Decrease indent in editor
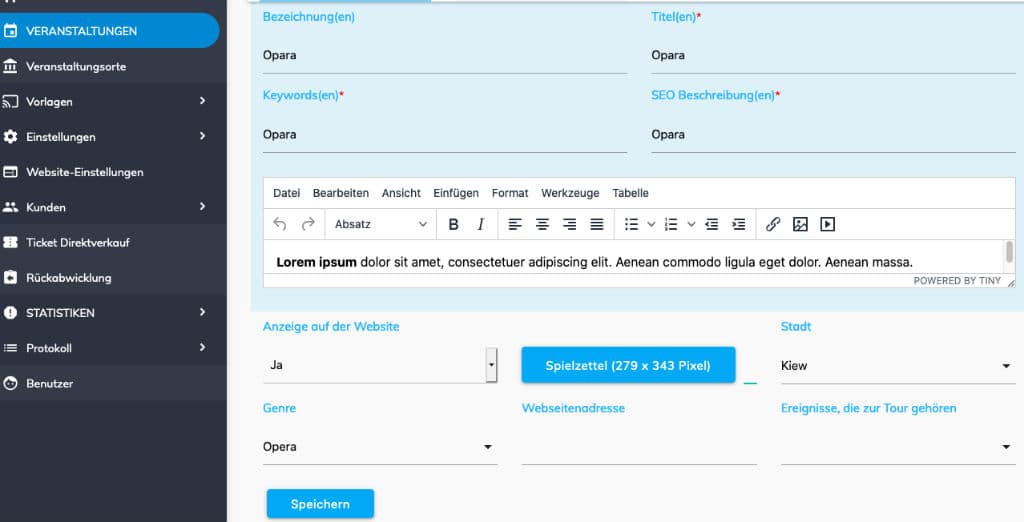 coord(712,224)
